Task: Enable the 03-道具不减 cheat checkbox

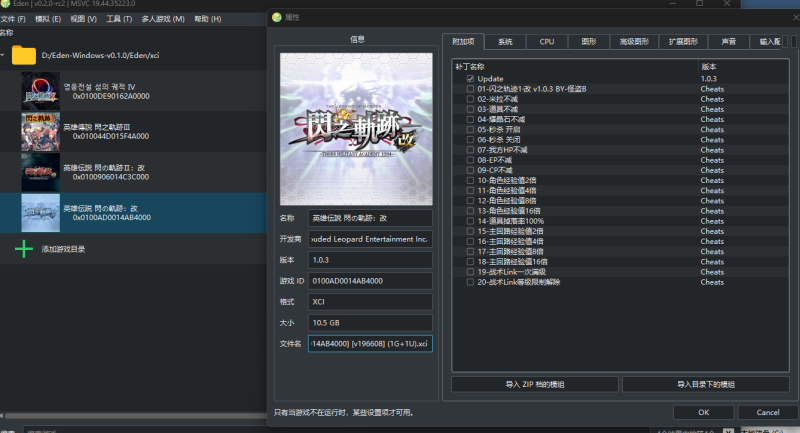Action: click(x=470, y=109)
